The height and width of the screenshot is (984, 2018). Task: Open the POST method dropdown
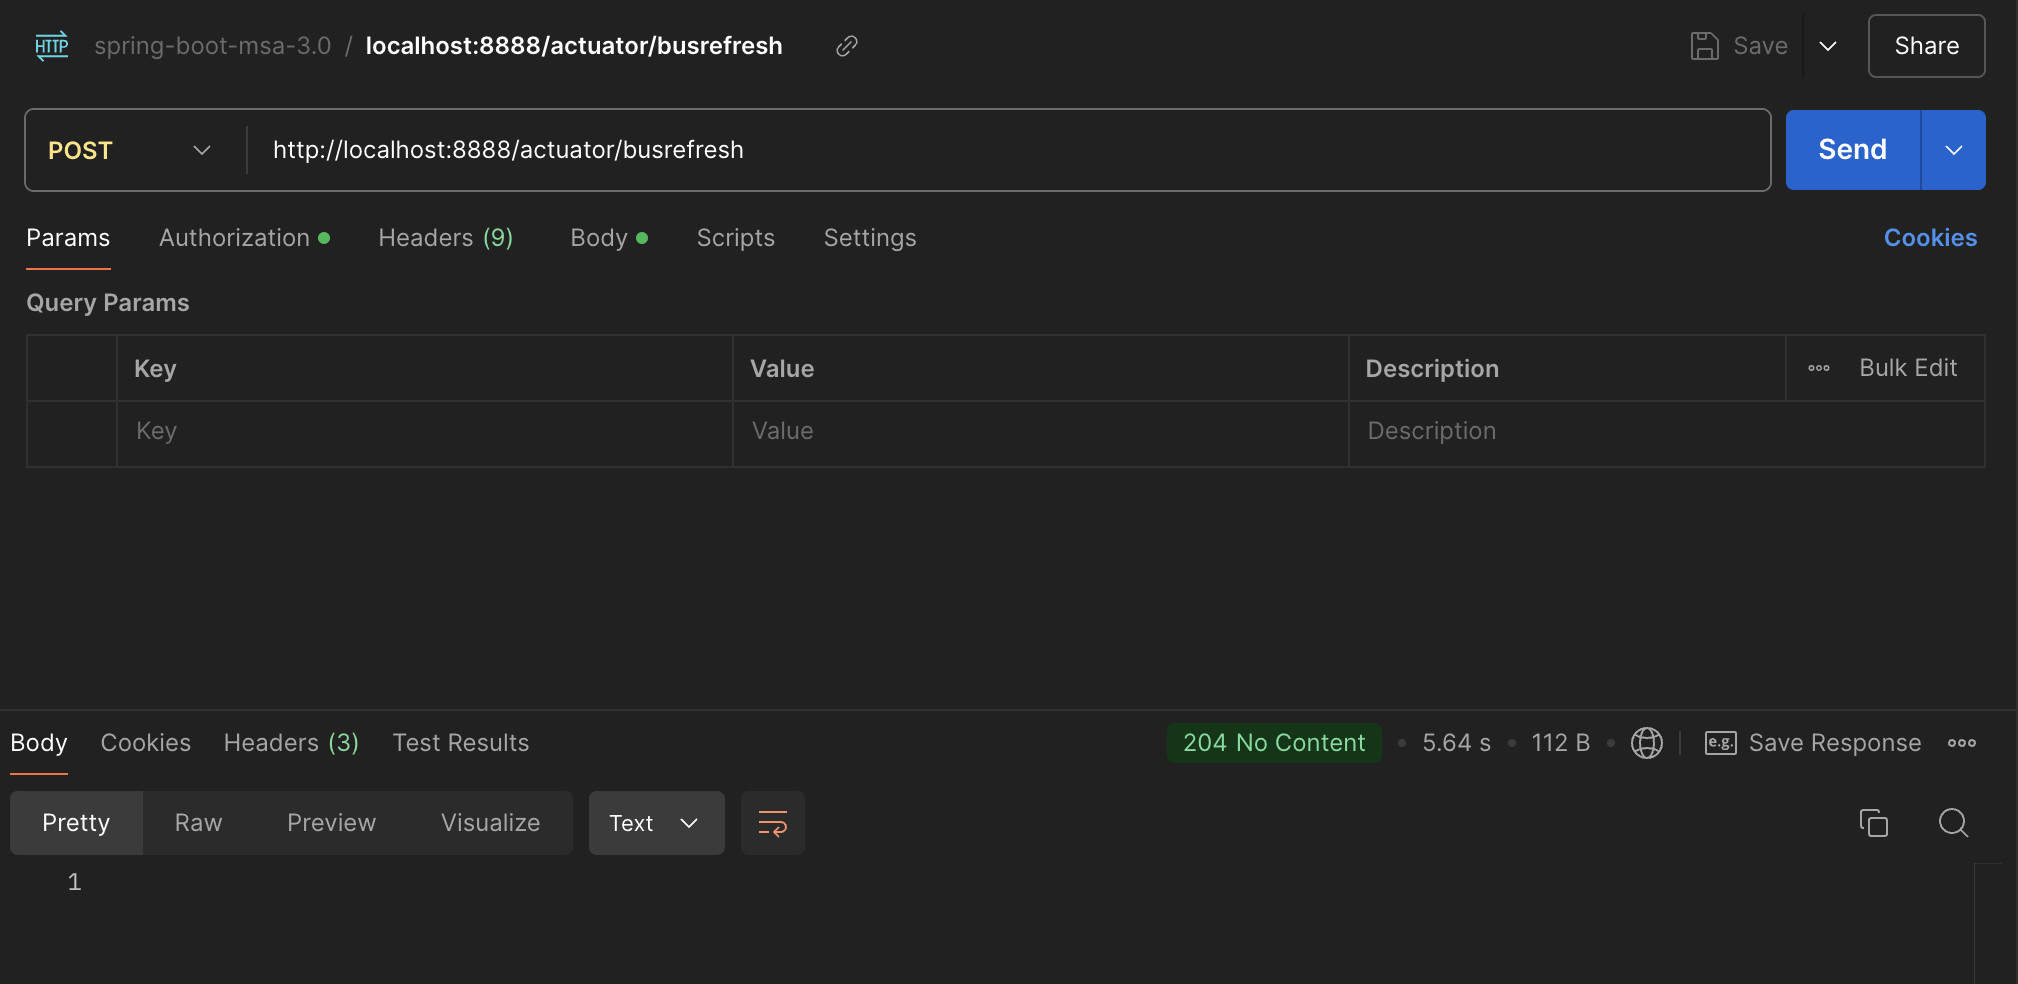(130, 150)
